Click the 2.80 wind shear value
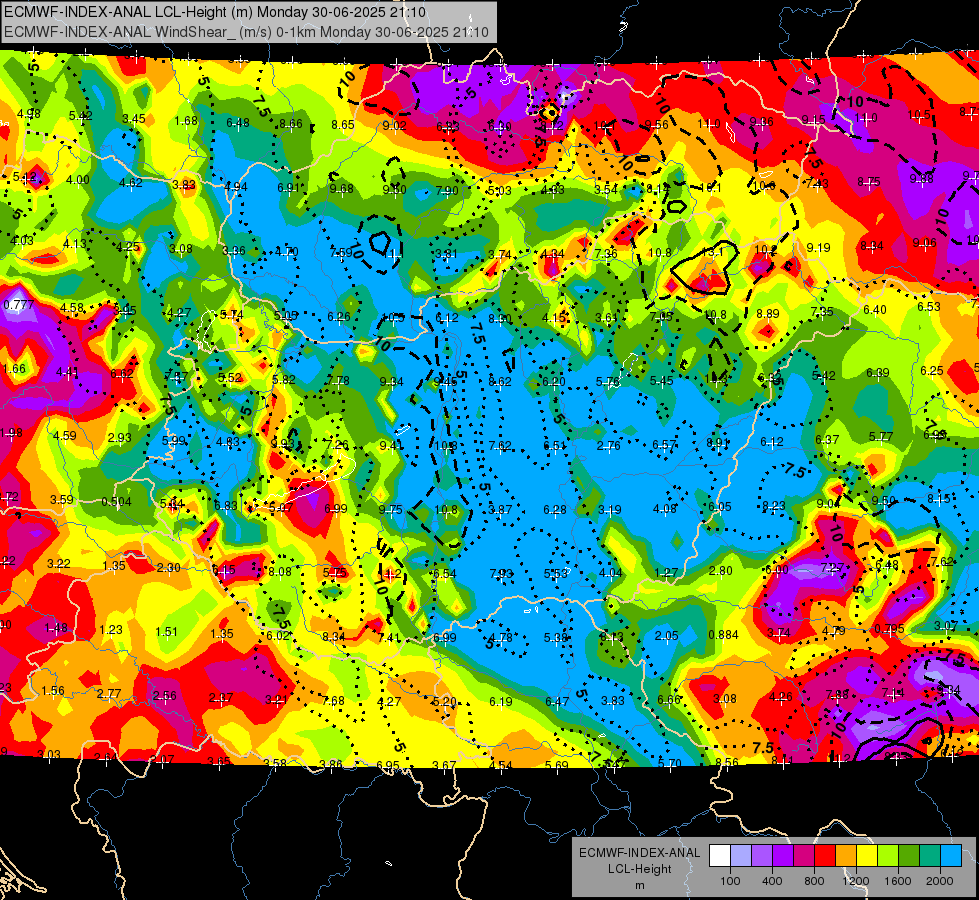Screen dimensions: 979x900 coord(721,570)
